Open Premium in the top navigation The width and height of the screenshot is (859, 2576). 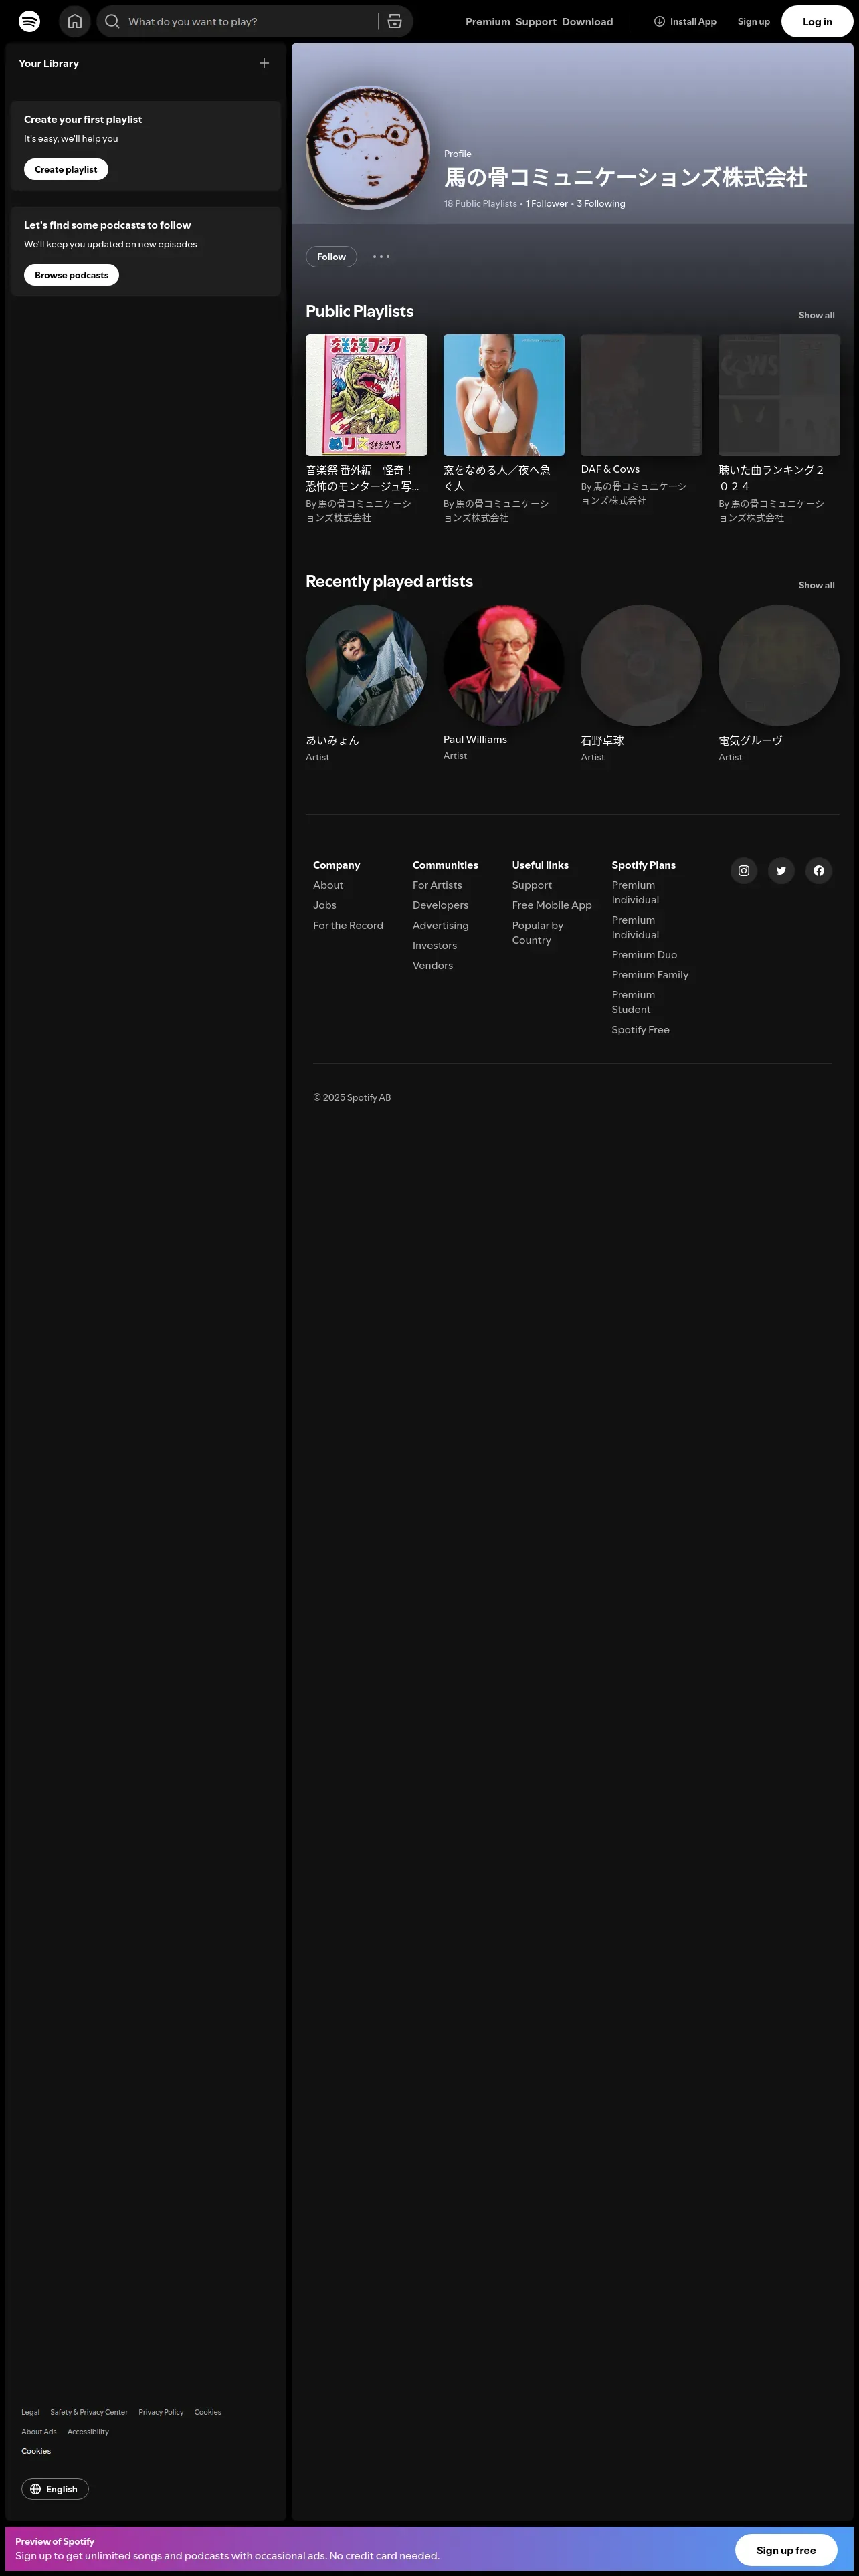(x=488, y=21)
